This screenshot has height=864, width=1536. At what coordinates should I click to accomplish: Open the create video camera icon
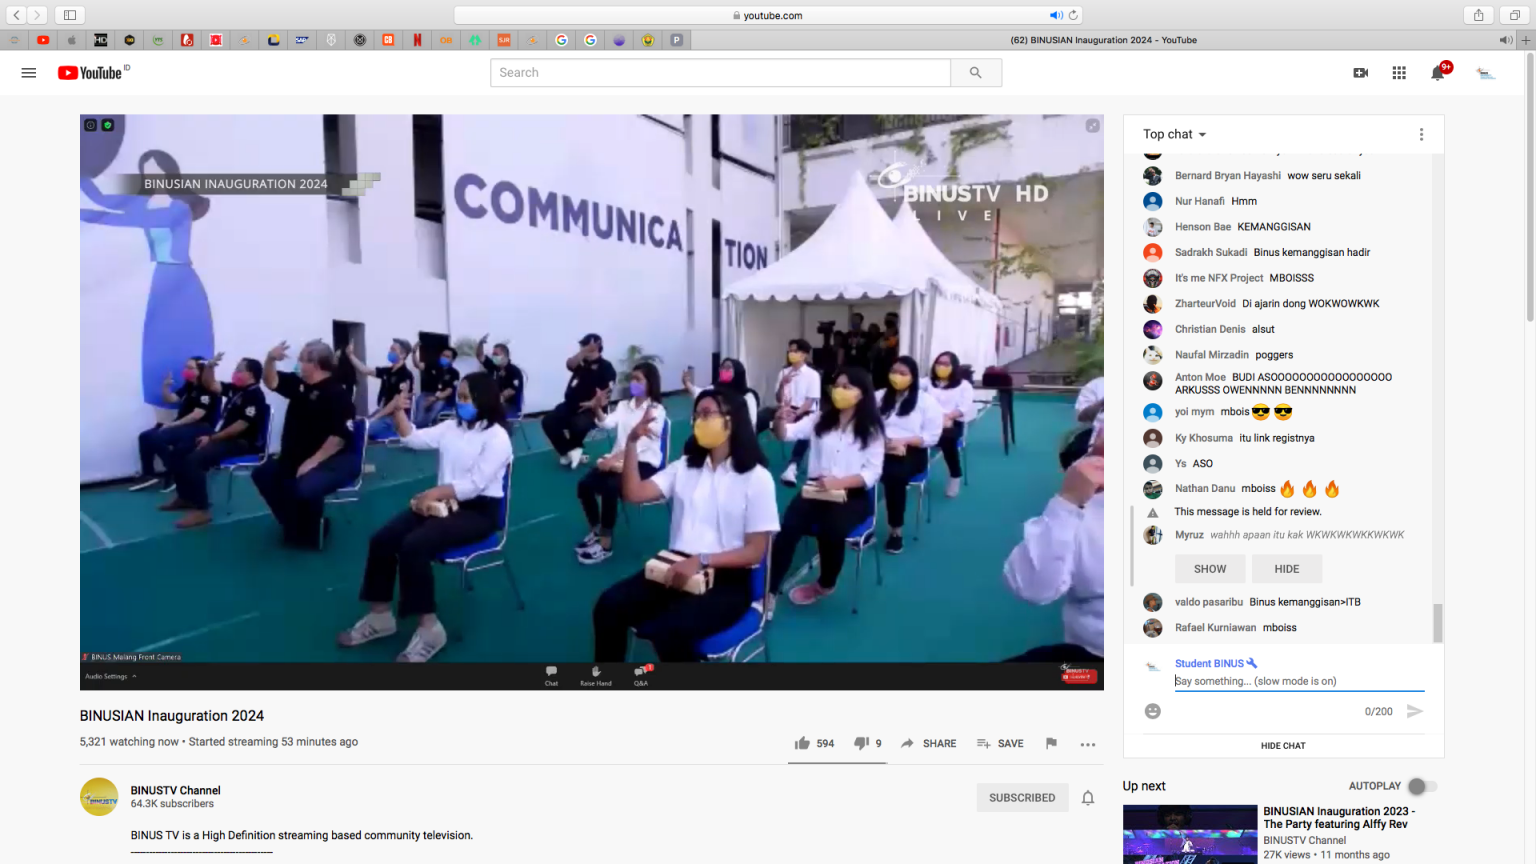coord(1360,73)
